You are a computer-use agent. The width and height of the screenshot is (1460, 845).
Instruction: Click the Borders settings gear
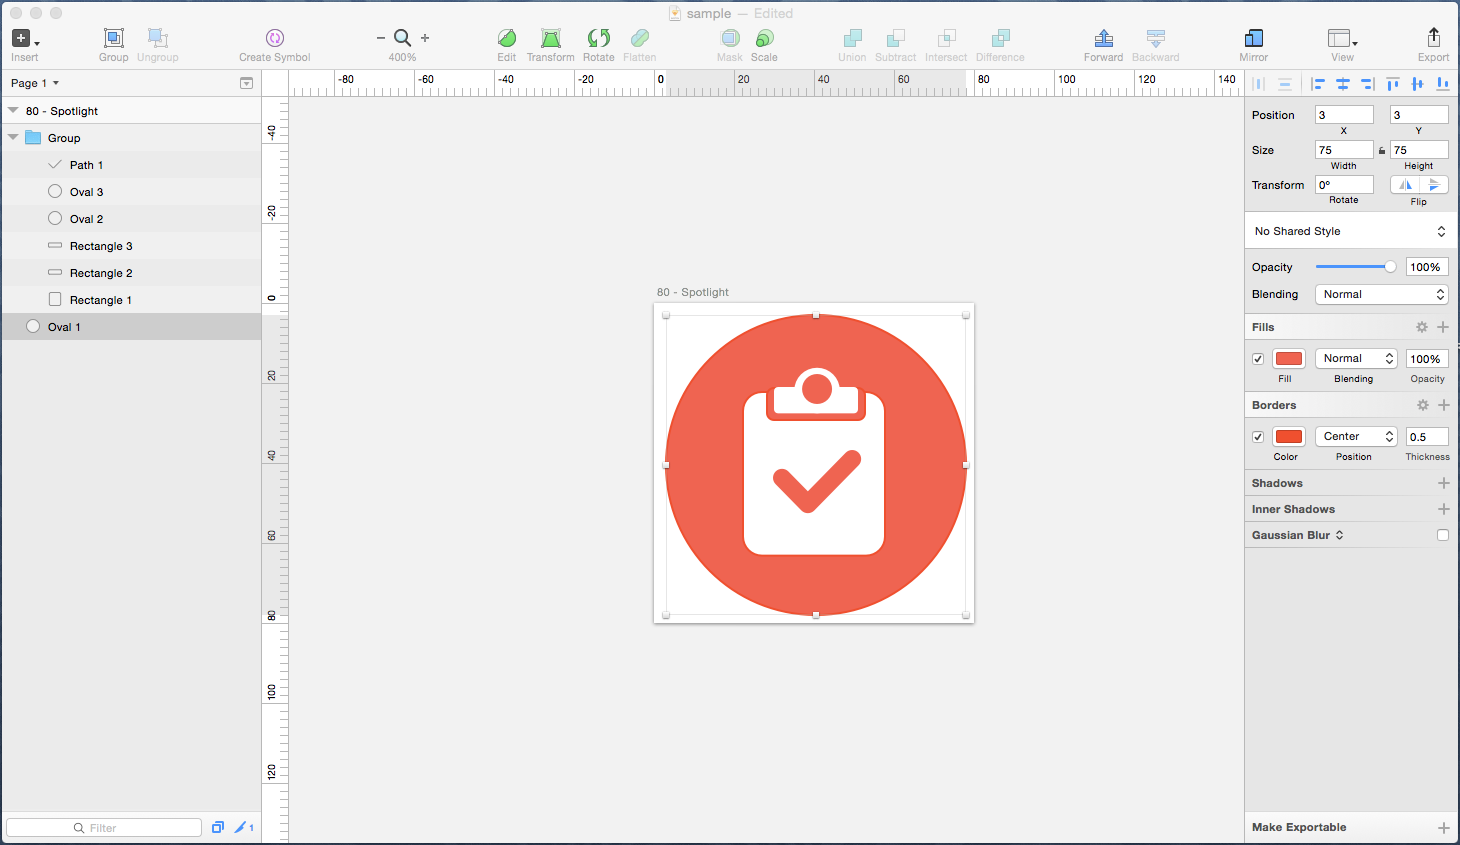click(x=1422, y=405)
